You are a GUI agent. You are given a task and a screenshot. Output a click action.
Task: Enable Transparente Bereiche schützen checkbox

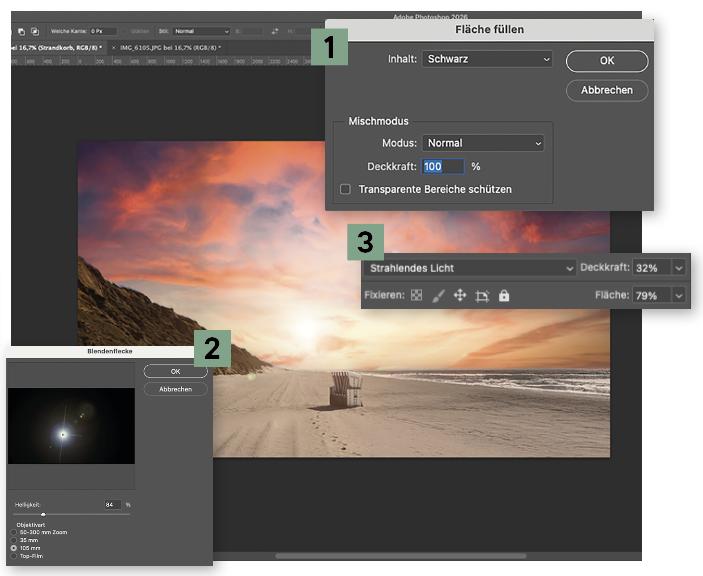[346, 189]
